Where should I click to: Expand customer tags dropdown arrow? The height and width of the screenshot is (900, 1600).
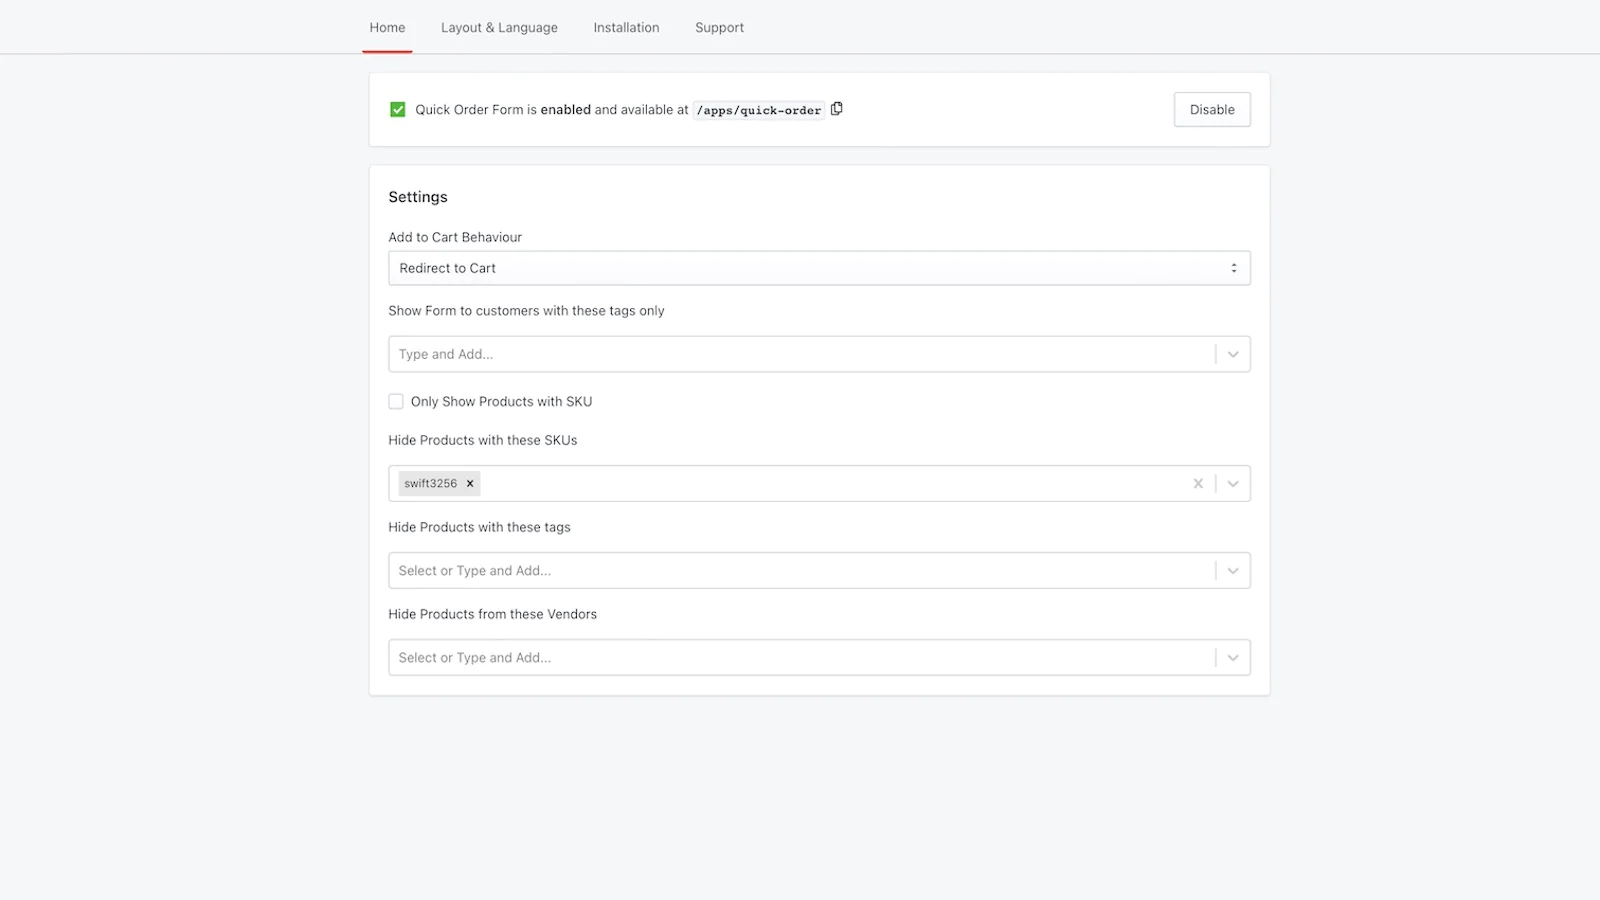coord(1233,354)
